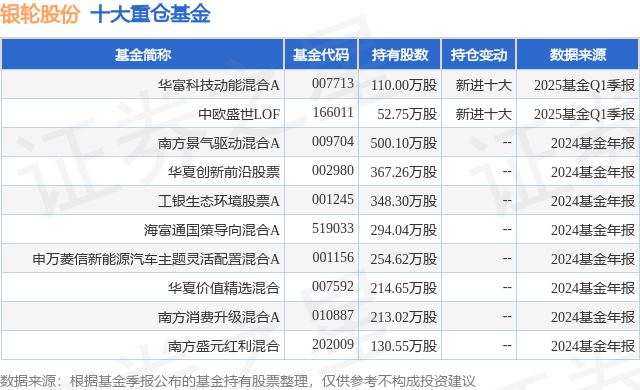Viewport: 640px width, 390px height.
Task: Select 南方消费升级混合A fund name
Action: coord(219,317)
